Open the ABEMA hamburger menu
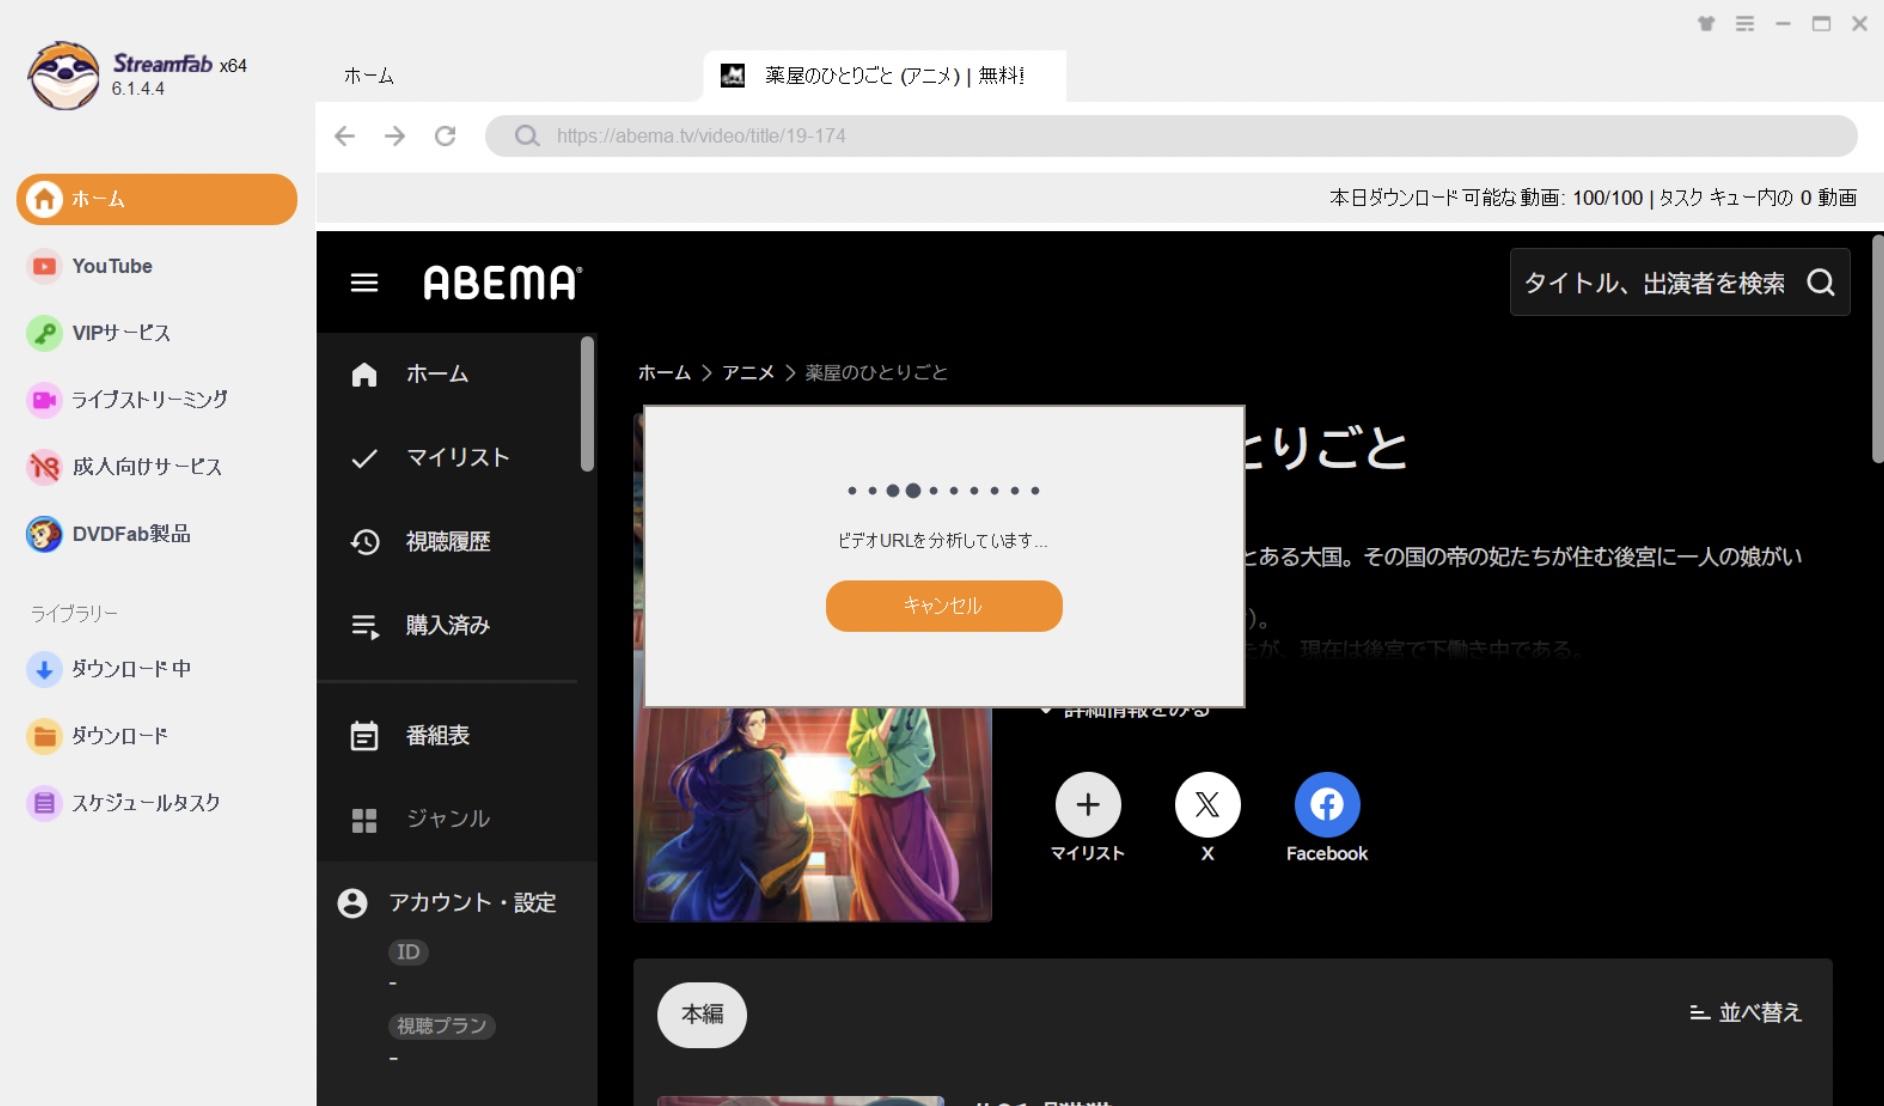 [x=364, y=283]
